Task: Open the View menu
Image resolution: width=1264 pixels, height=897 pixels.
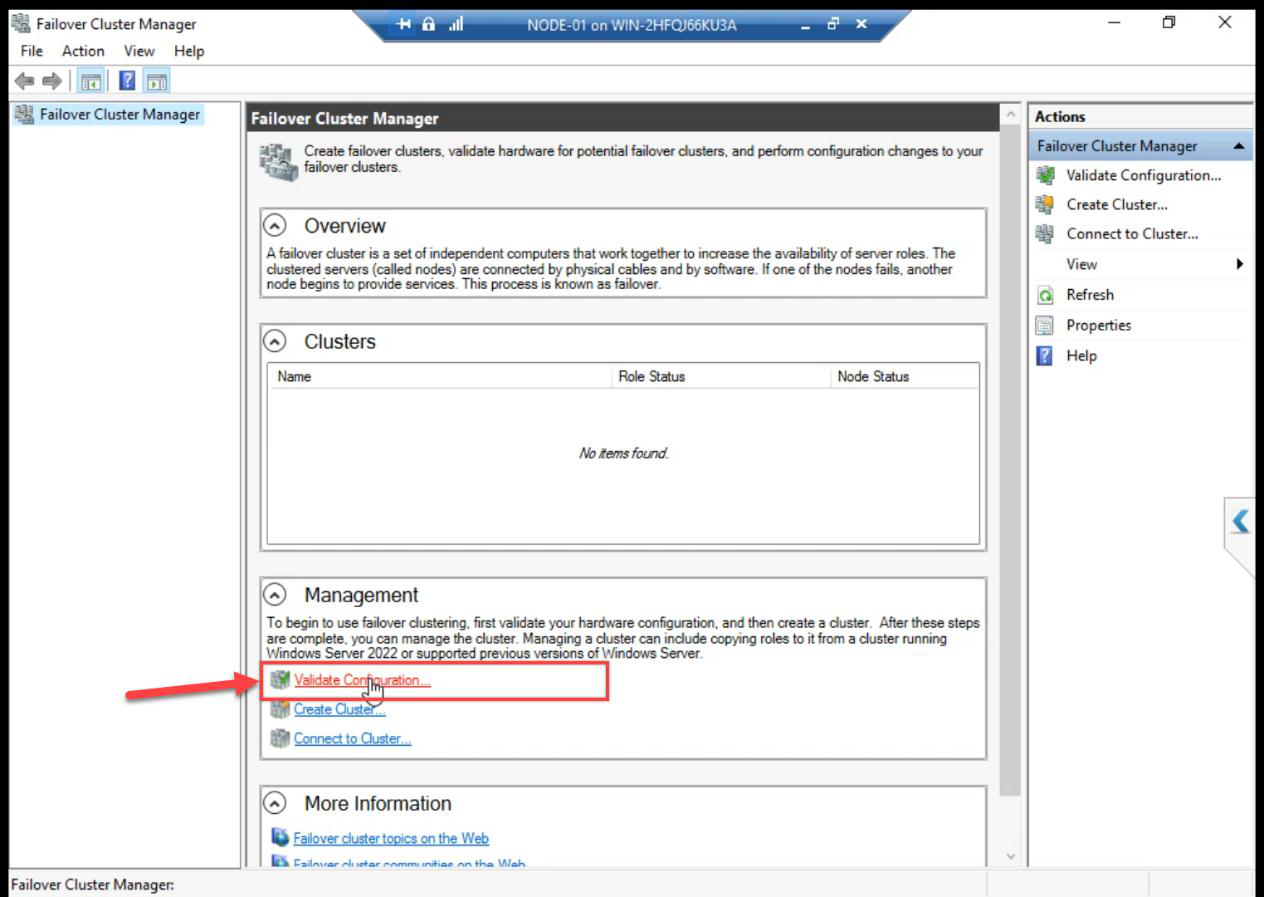Action: 139,51
